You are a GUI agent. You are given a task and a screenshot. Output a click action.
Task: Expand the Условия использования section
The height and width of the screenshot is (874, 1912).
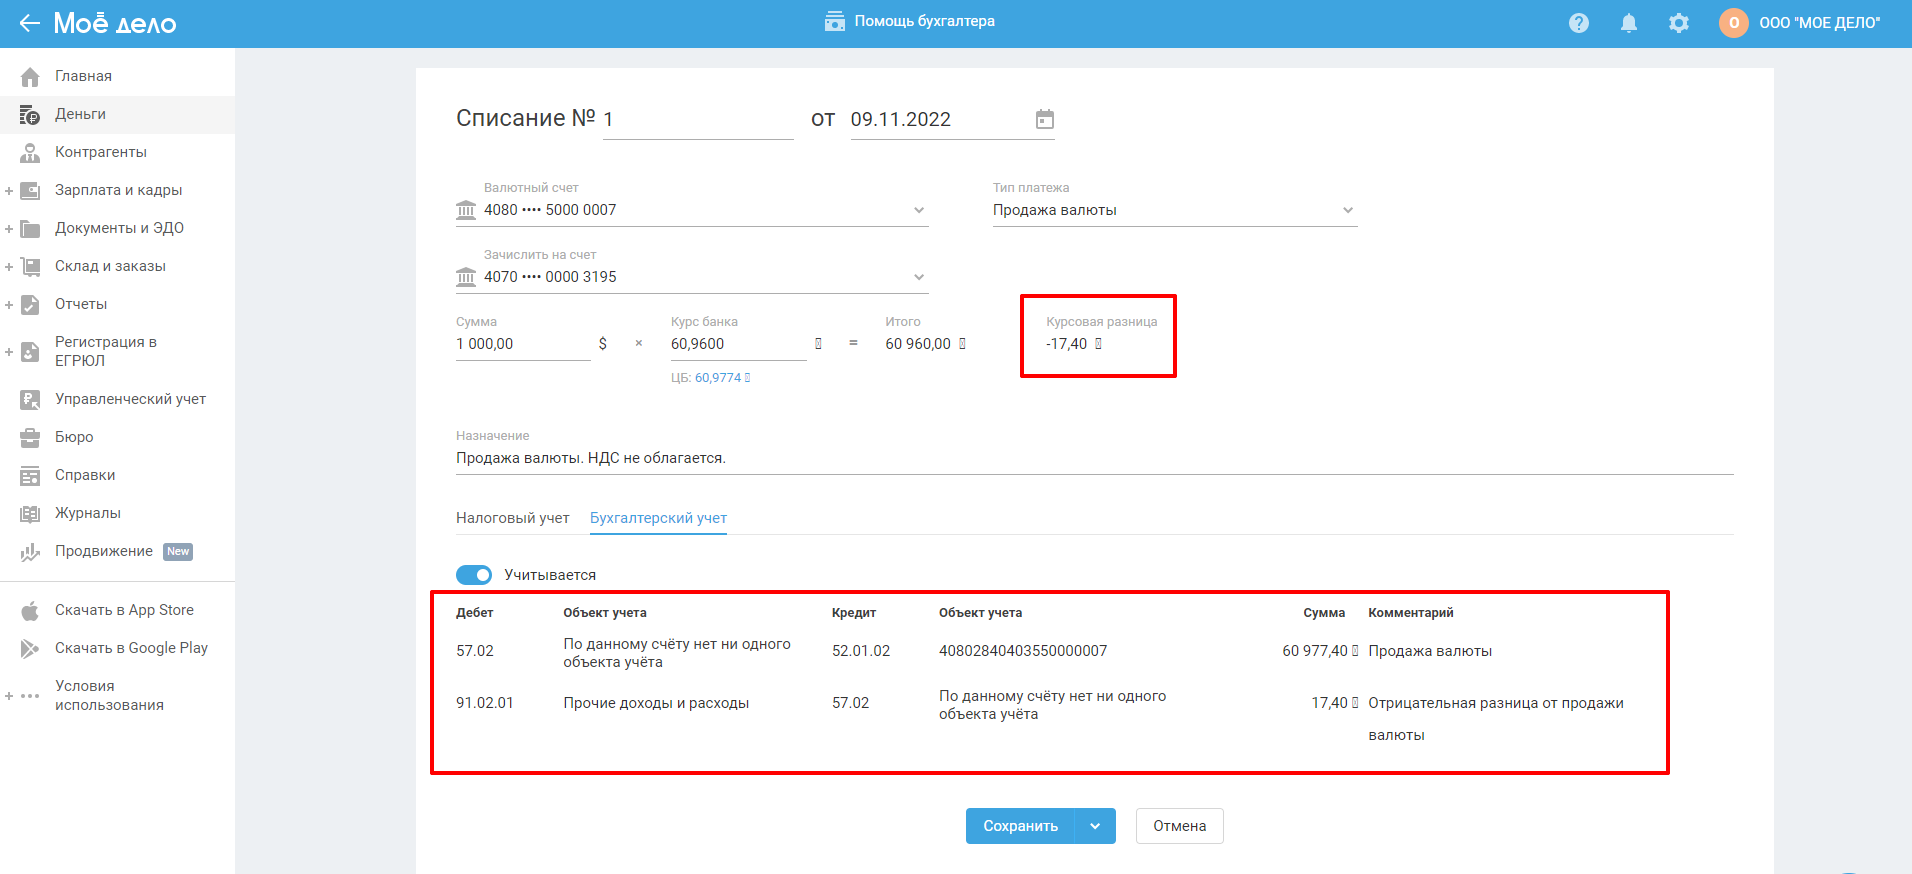tap(9, 696)
